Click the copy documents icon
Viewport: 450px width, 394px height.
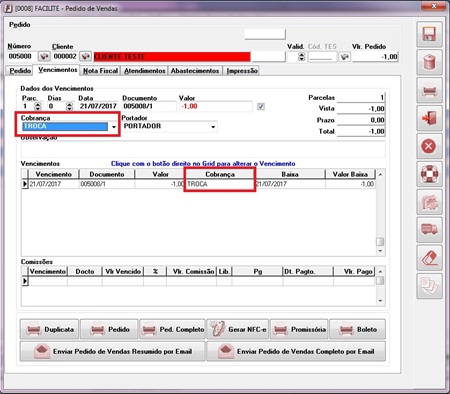(x=429, y=286)
